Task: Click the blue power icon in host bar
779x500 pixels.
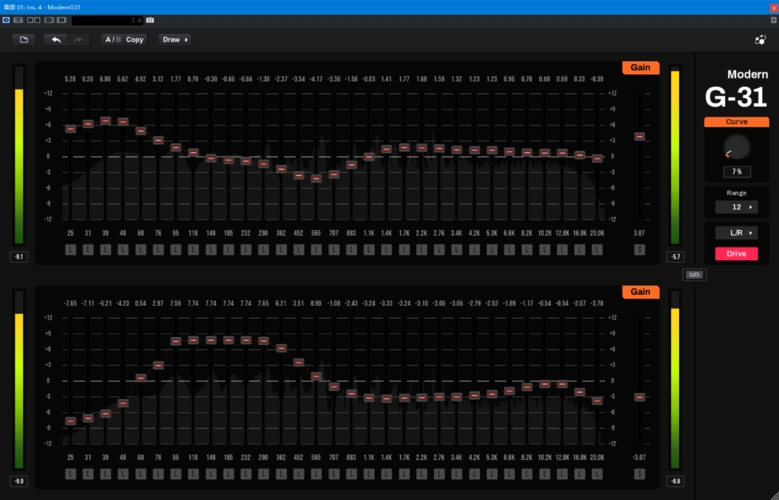Action: [x=7, y=20]
